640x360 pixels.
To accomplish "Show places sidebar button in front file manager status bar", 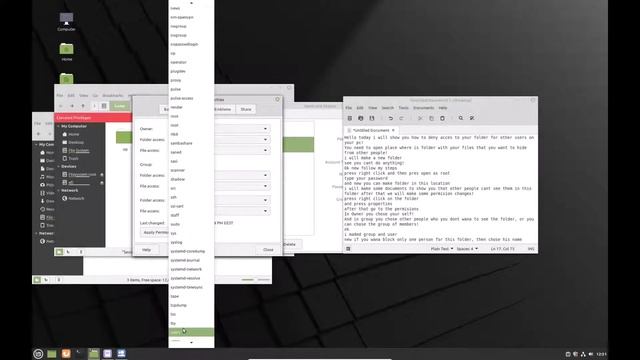I will coord(59,252).
